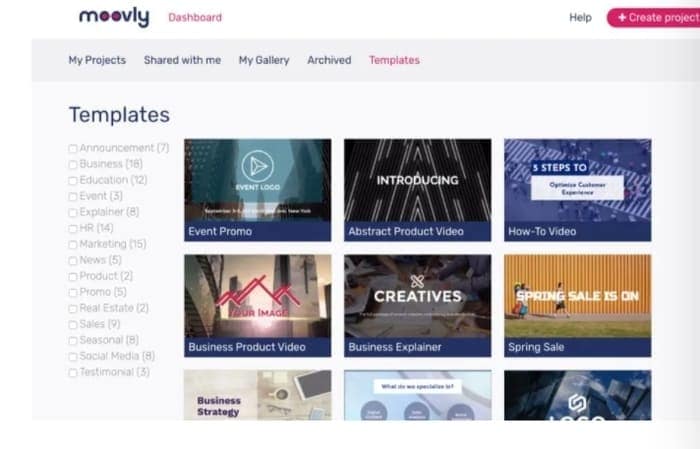The image size is (700, 449).
Task: Open the Archived tab
Action: pyautogui.click(x=329, y=60)
